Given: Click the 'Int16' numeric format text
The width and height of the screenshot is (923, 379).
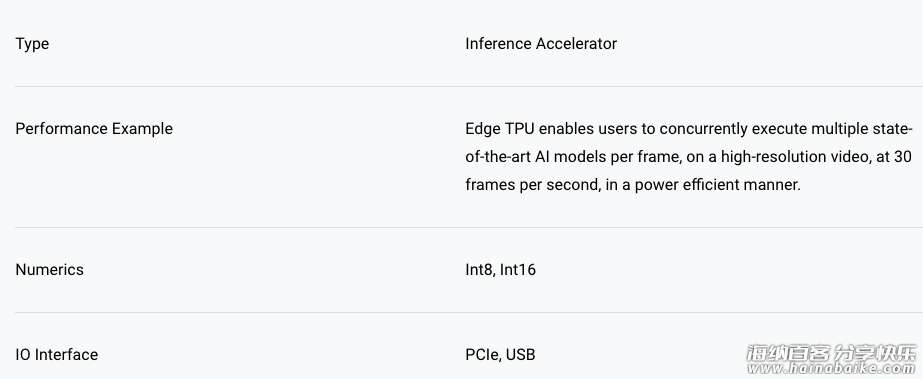Looking at the screenshot, I should coord(518,270).
